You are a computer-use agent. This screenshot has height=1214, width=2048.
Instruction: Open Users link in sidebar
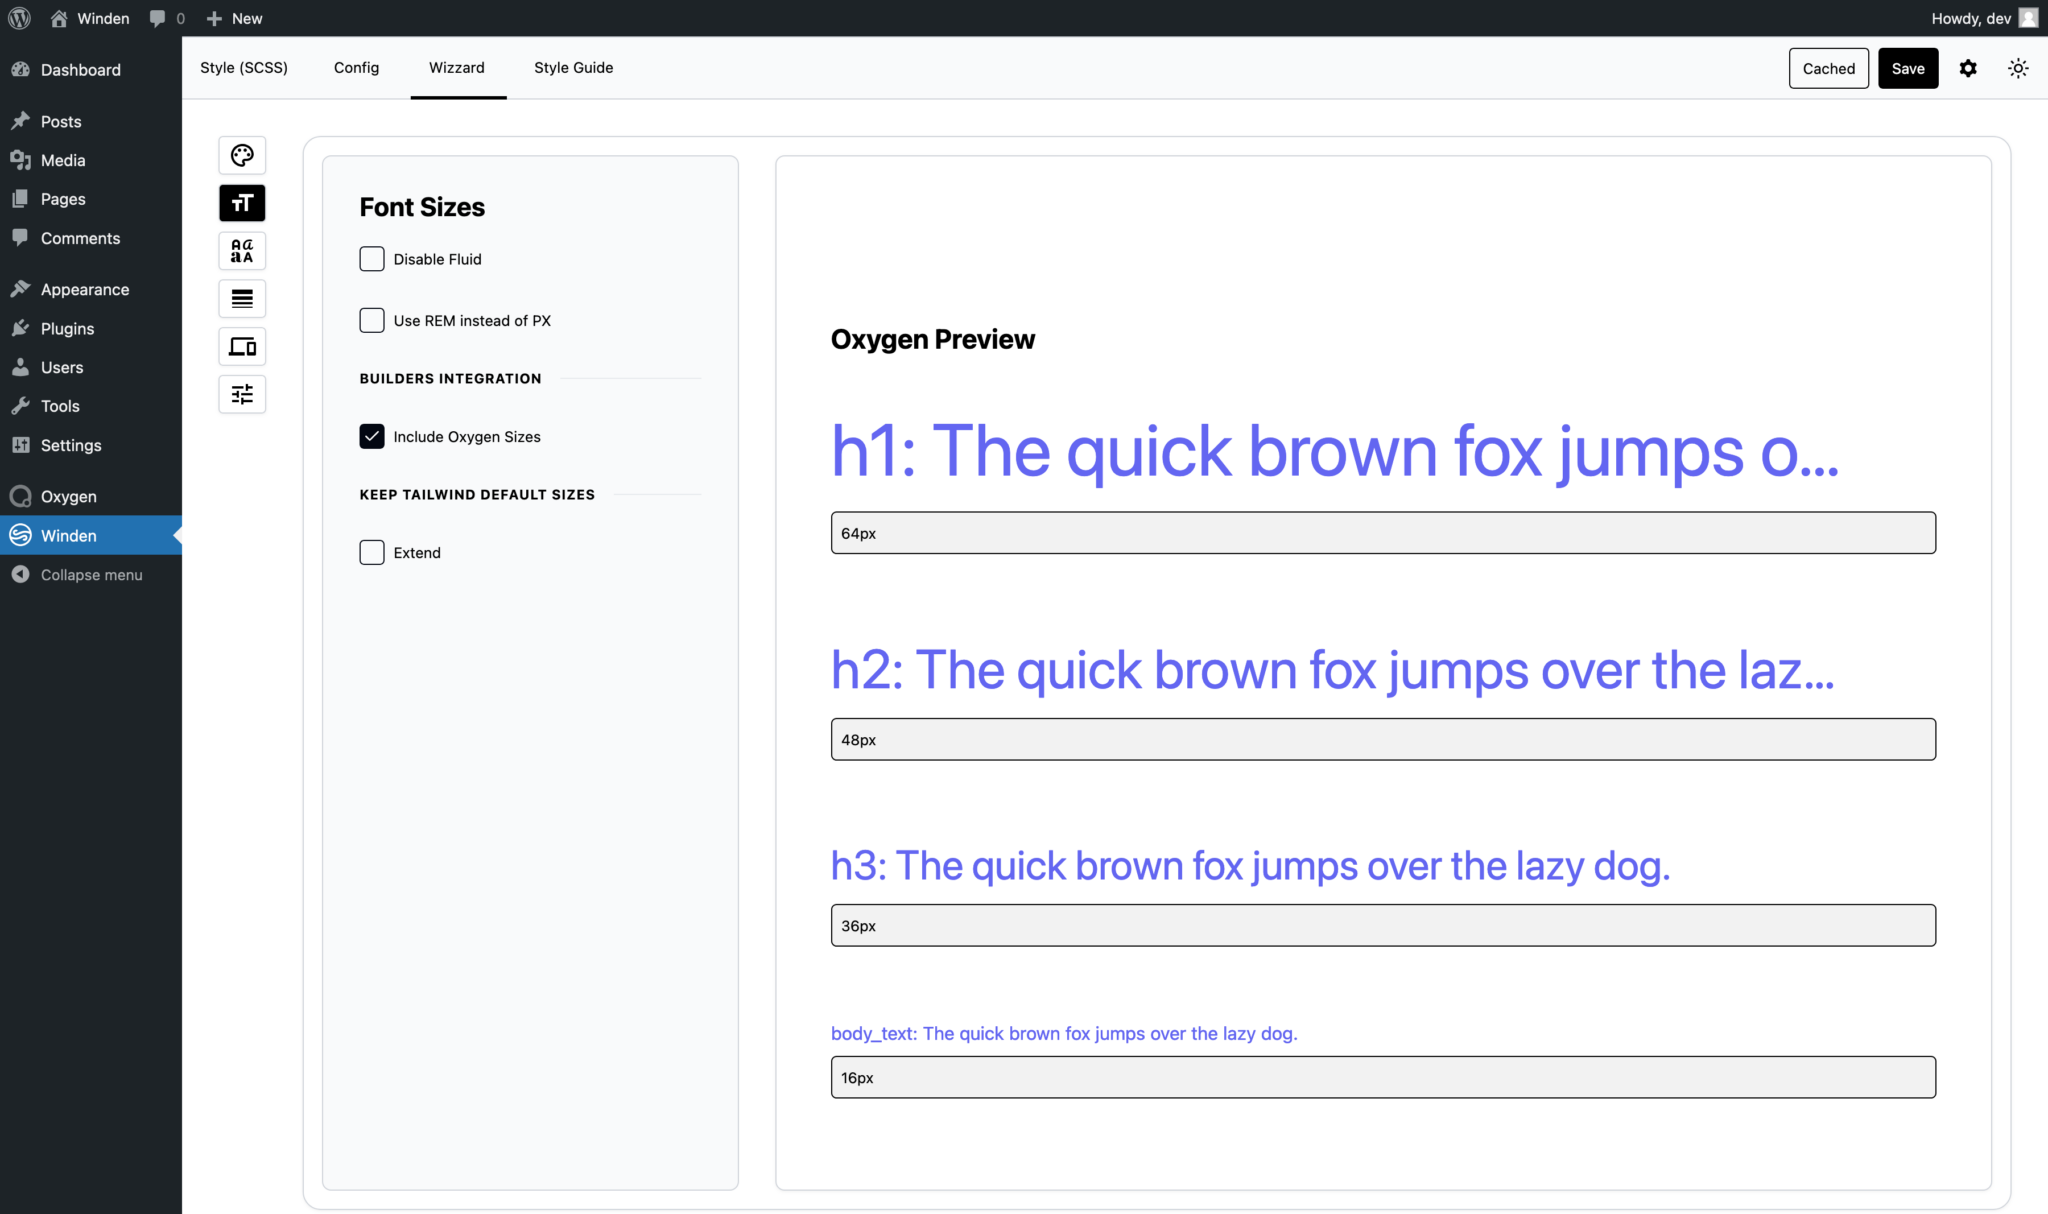[x=62, y=367]
